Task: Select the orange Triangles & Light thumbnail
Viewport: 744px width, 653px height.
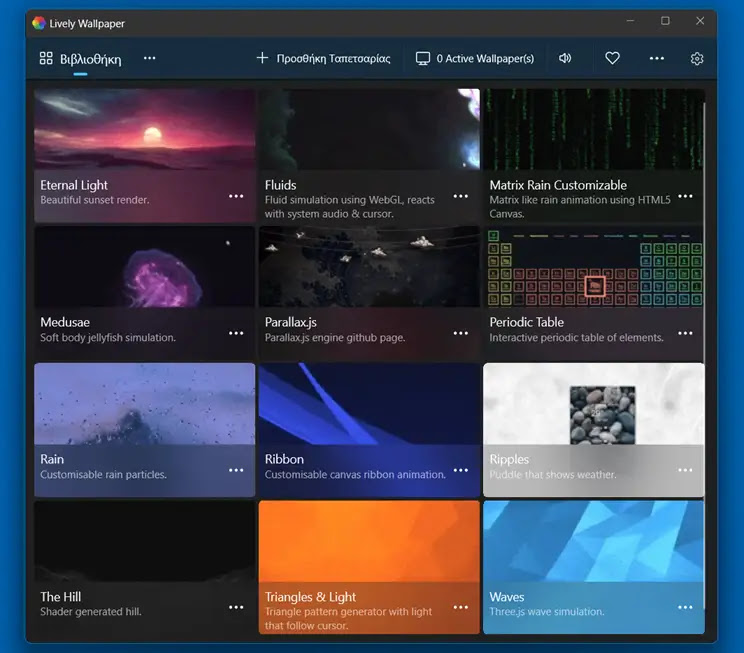Action: pos(369,541)
